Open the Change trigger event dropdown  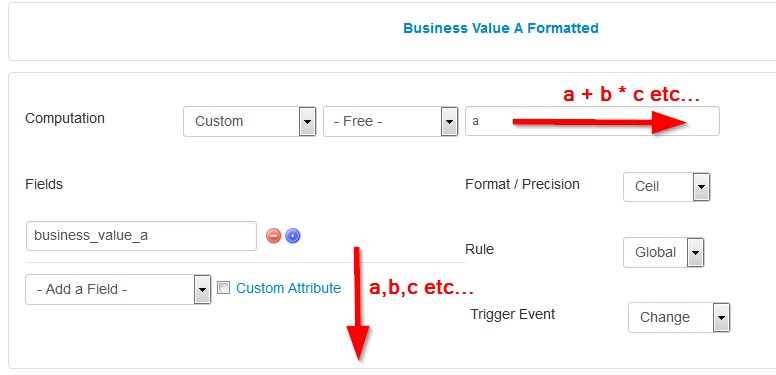(x=679, y=318)
